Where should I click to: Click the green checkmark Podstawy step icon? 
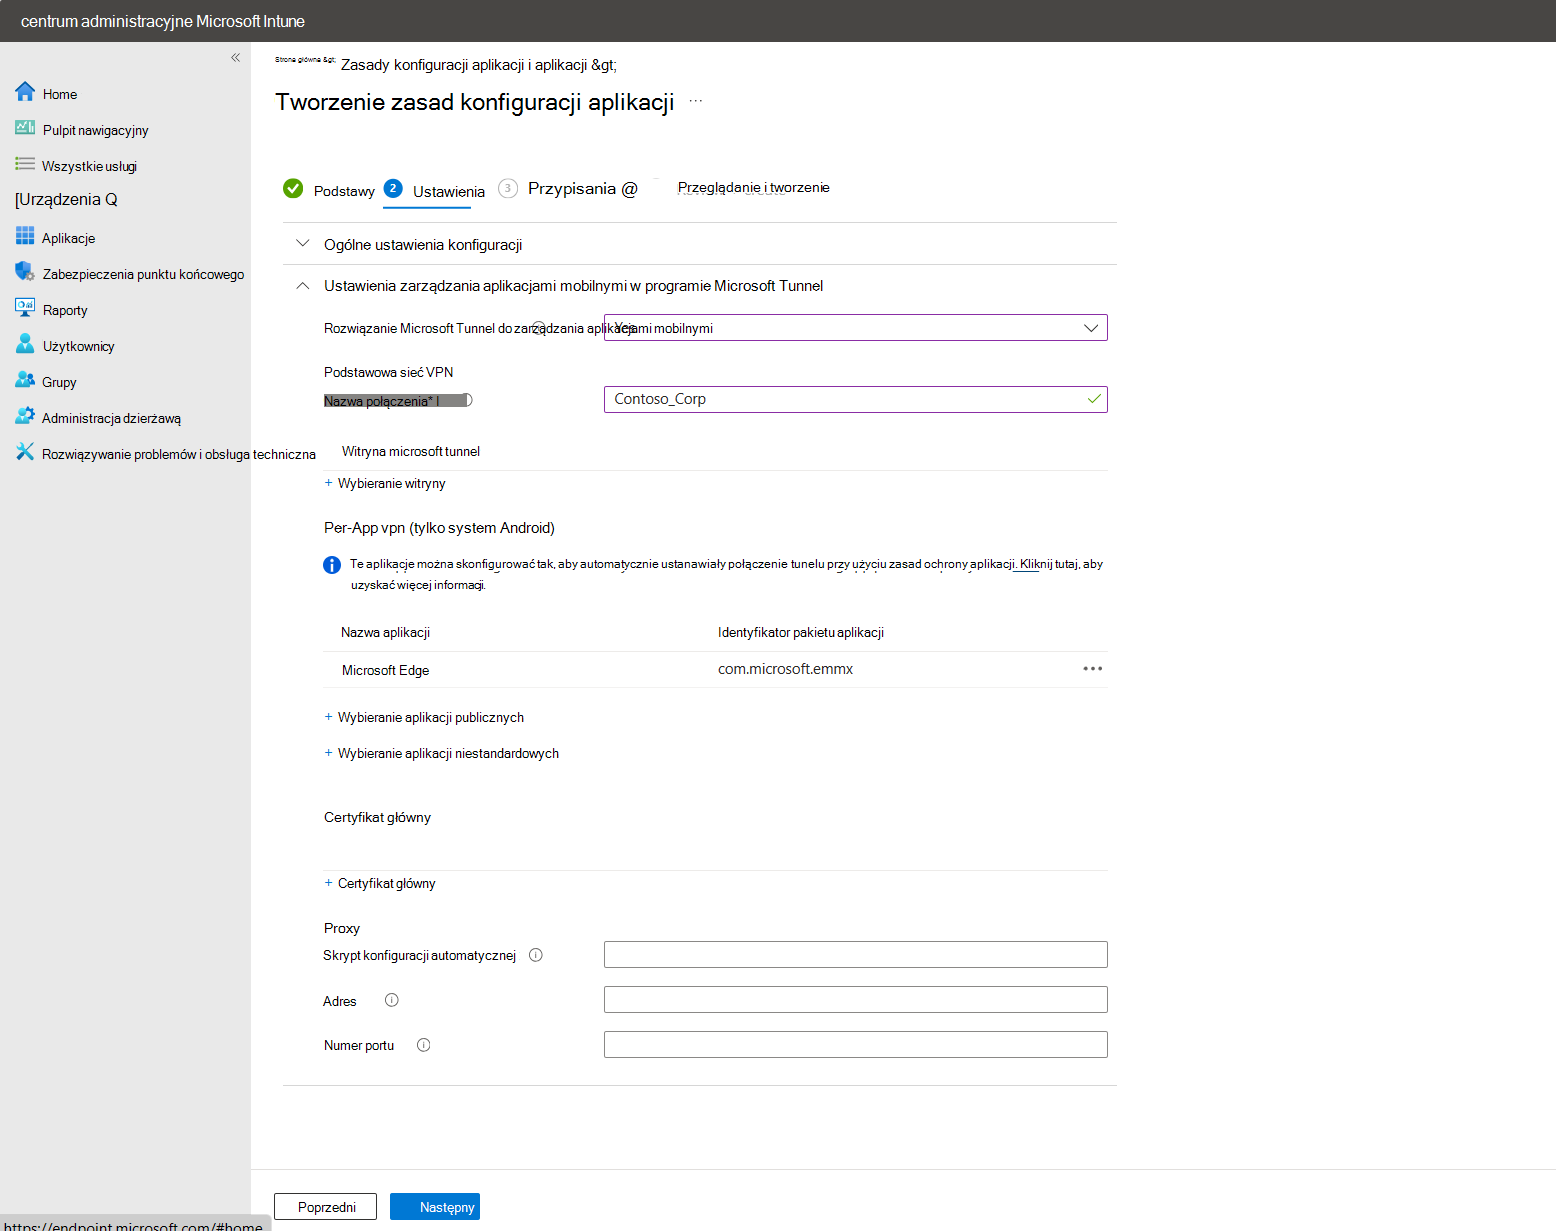coord(293,188)
